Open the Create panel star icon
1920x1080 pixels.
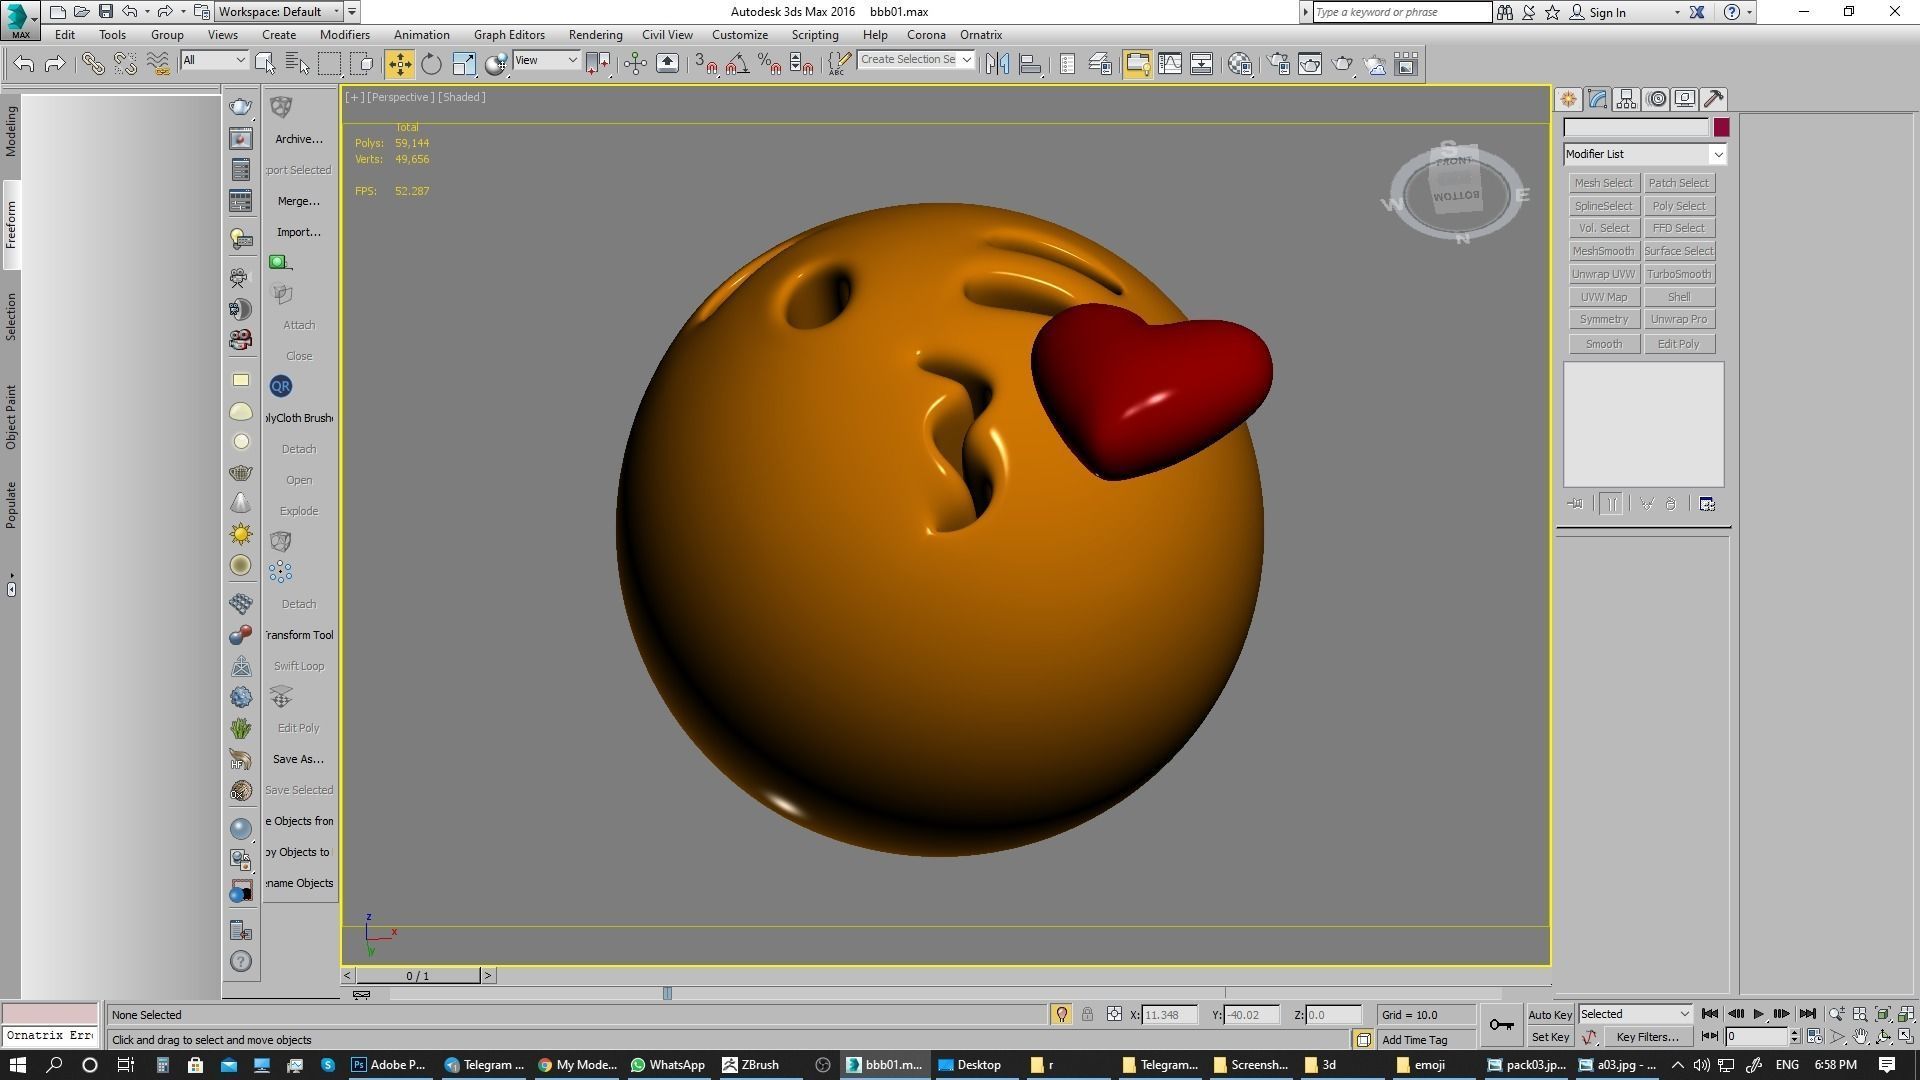1568,99
